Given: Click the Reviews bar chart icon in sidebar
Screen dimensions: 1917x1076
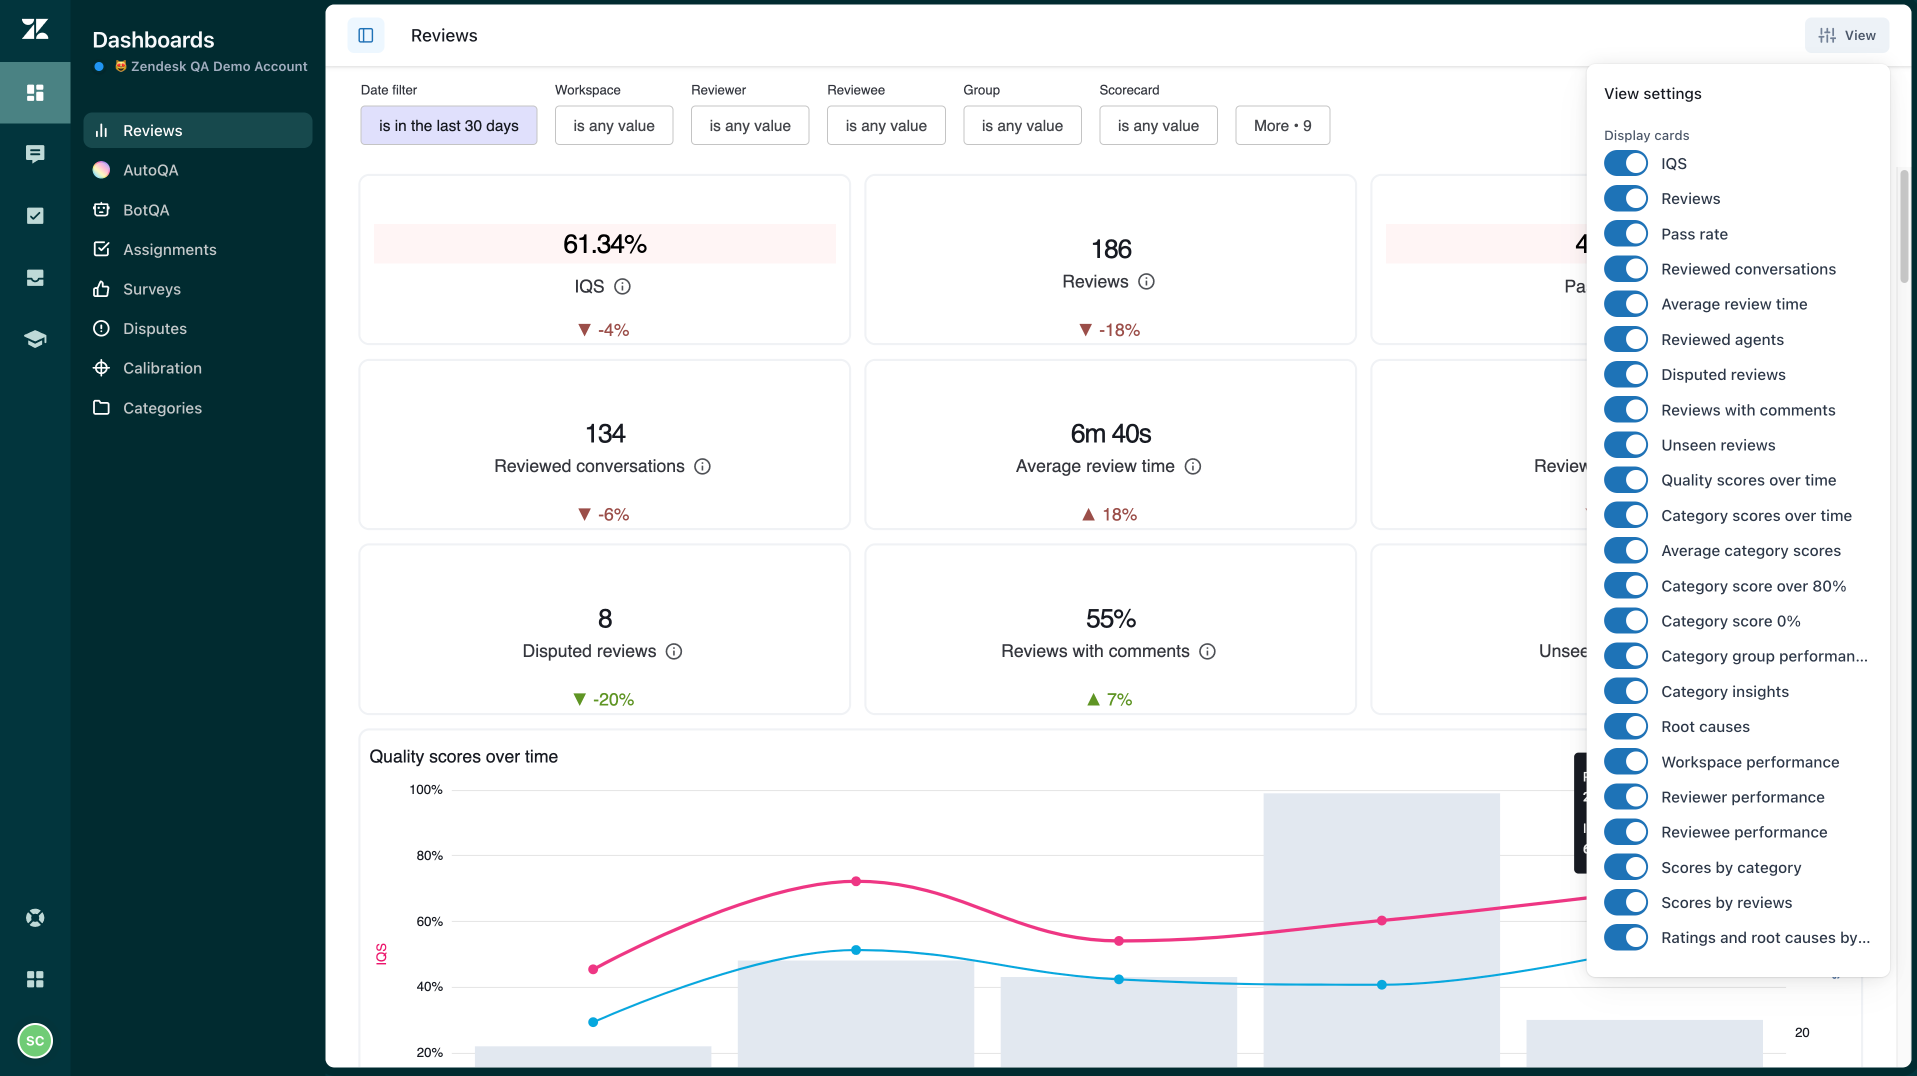Looking at the screenshot, I should point(101,130).
